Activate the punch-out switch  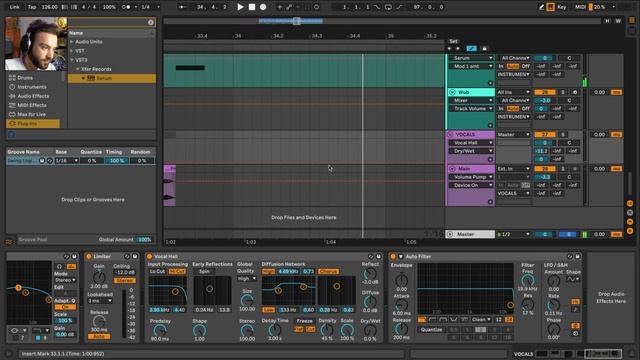[399, 7]
